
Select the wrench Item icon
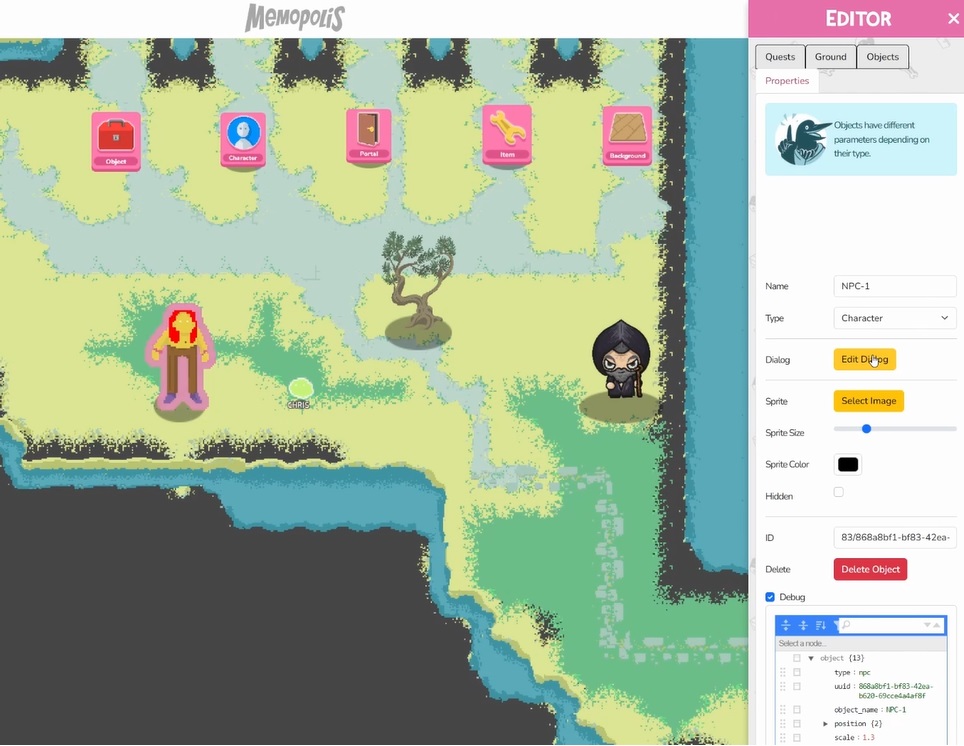(506, 134)
